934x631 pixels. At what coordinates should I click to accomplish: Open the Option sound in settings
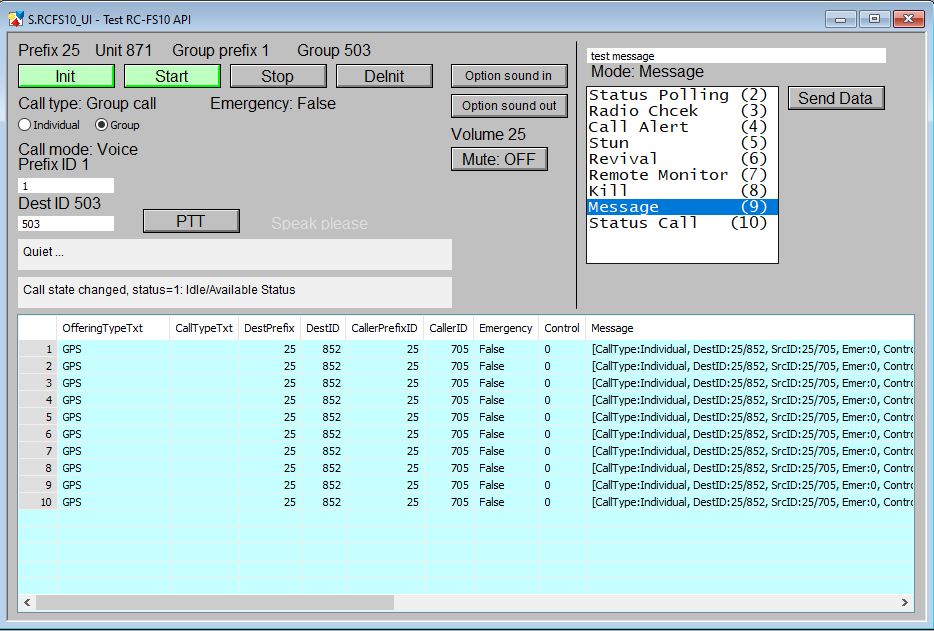tap(508, 76)
